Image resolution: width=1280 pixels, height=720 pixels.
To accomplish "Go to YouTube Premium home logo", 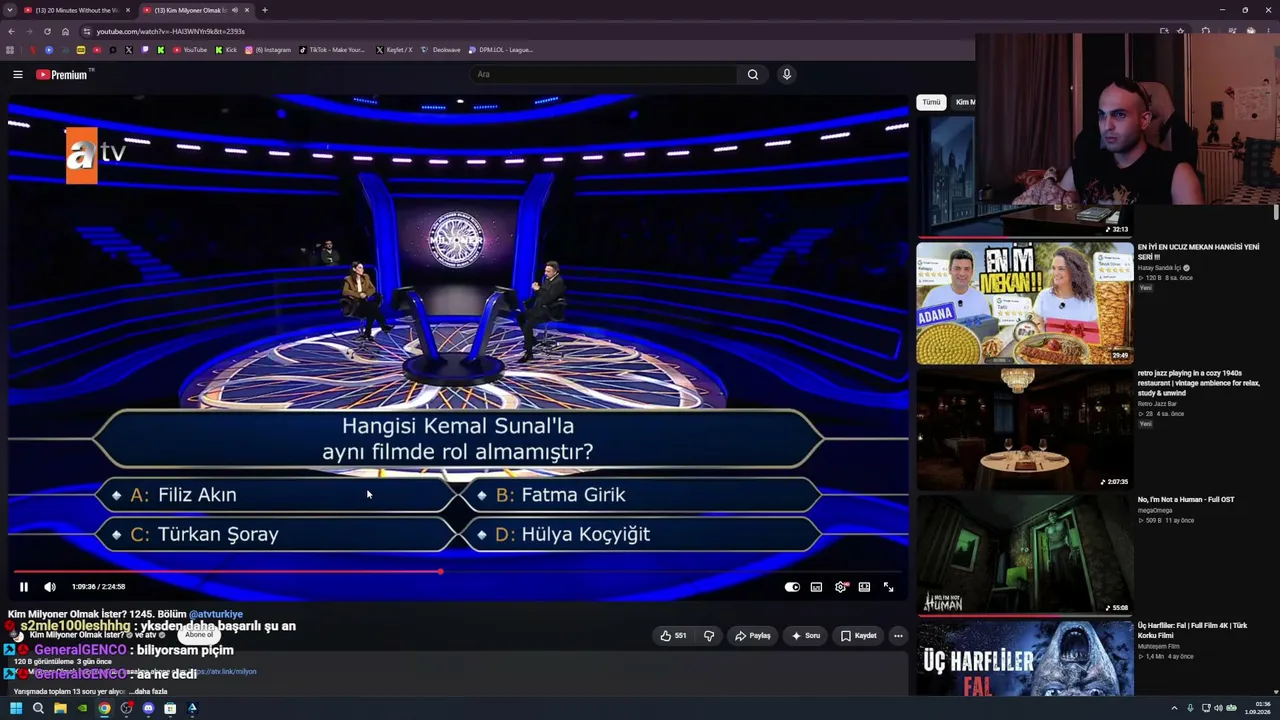I will point(62,75).
